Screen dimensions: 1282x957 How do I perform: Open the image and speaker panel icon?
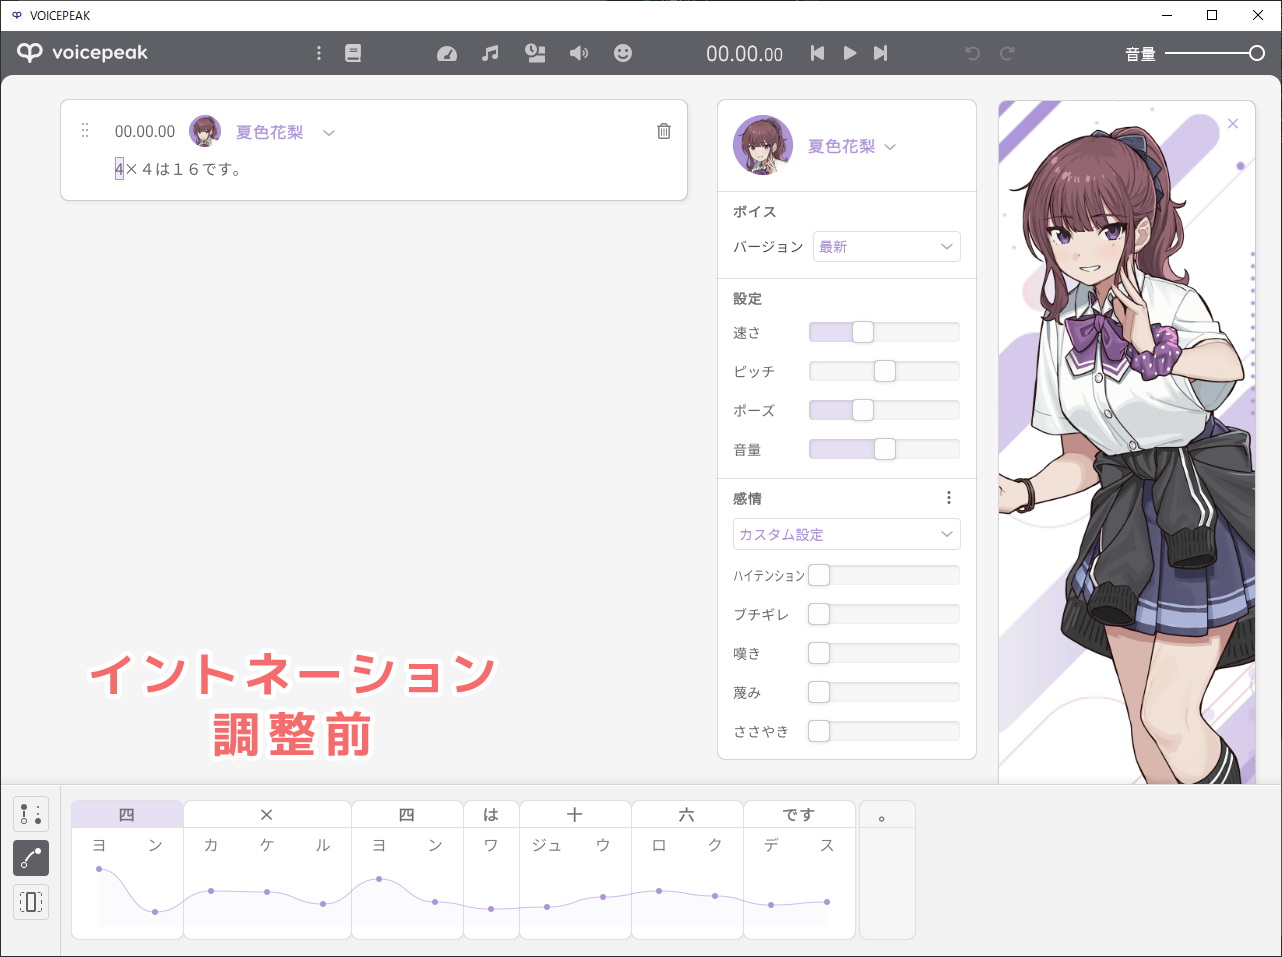(x=535, y=53)
